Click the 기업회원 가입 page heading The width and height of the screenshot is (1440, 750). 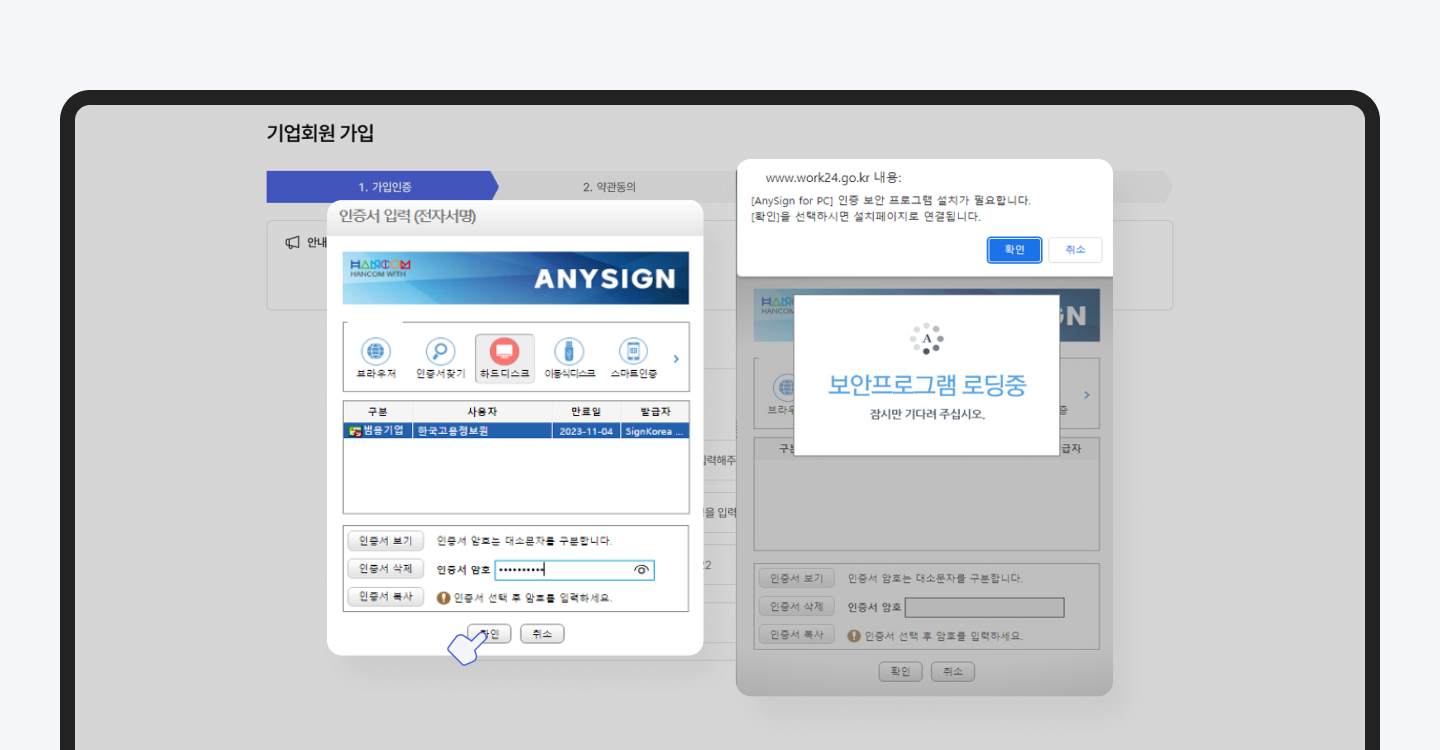320,133
